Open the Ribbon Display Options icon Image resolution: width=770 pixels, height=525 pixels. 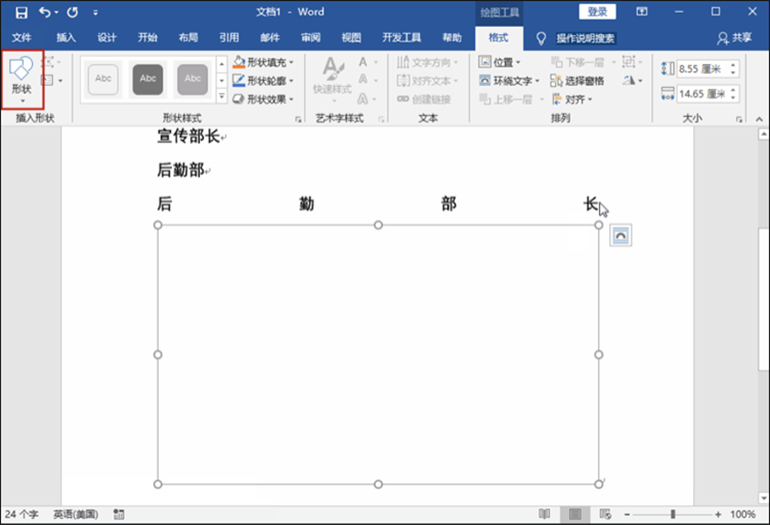pos(642,12)
